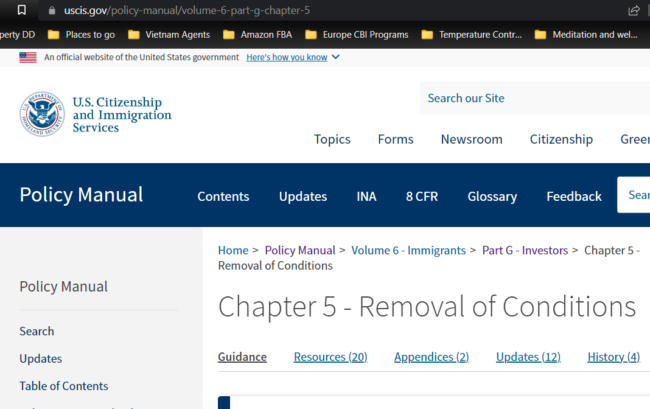Select the Guidance tab
Viewport: 650px width, 409px height.
point(242,357)
